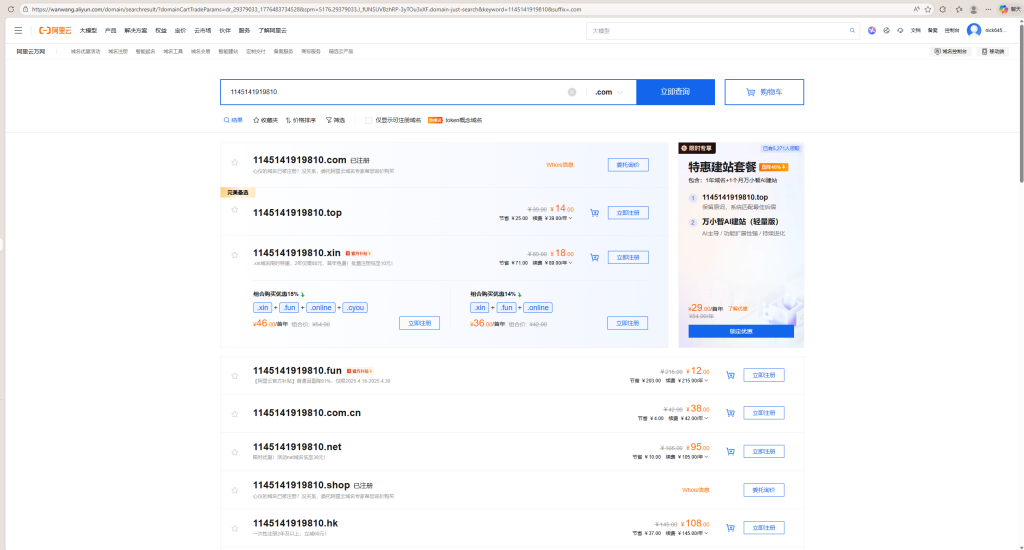1024x550 pixels.
Task: Open the 价格排序 sort option
Action: [x=301, y=120]
